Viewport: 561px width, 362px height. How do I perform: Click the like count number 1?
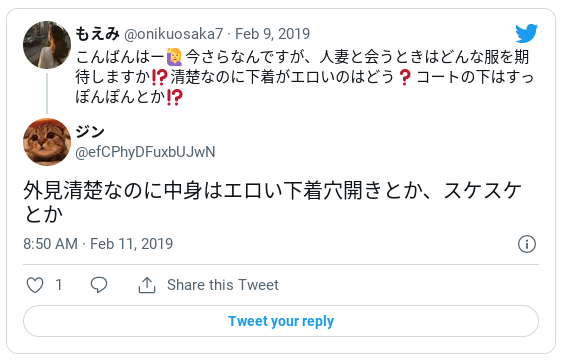pyautogui.click(x=59, y=285)
